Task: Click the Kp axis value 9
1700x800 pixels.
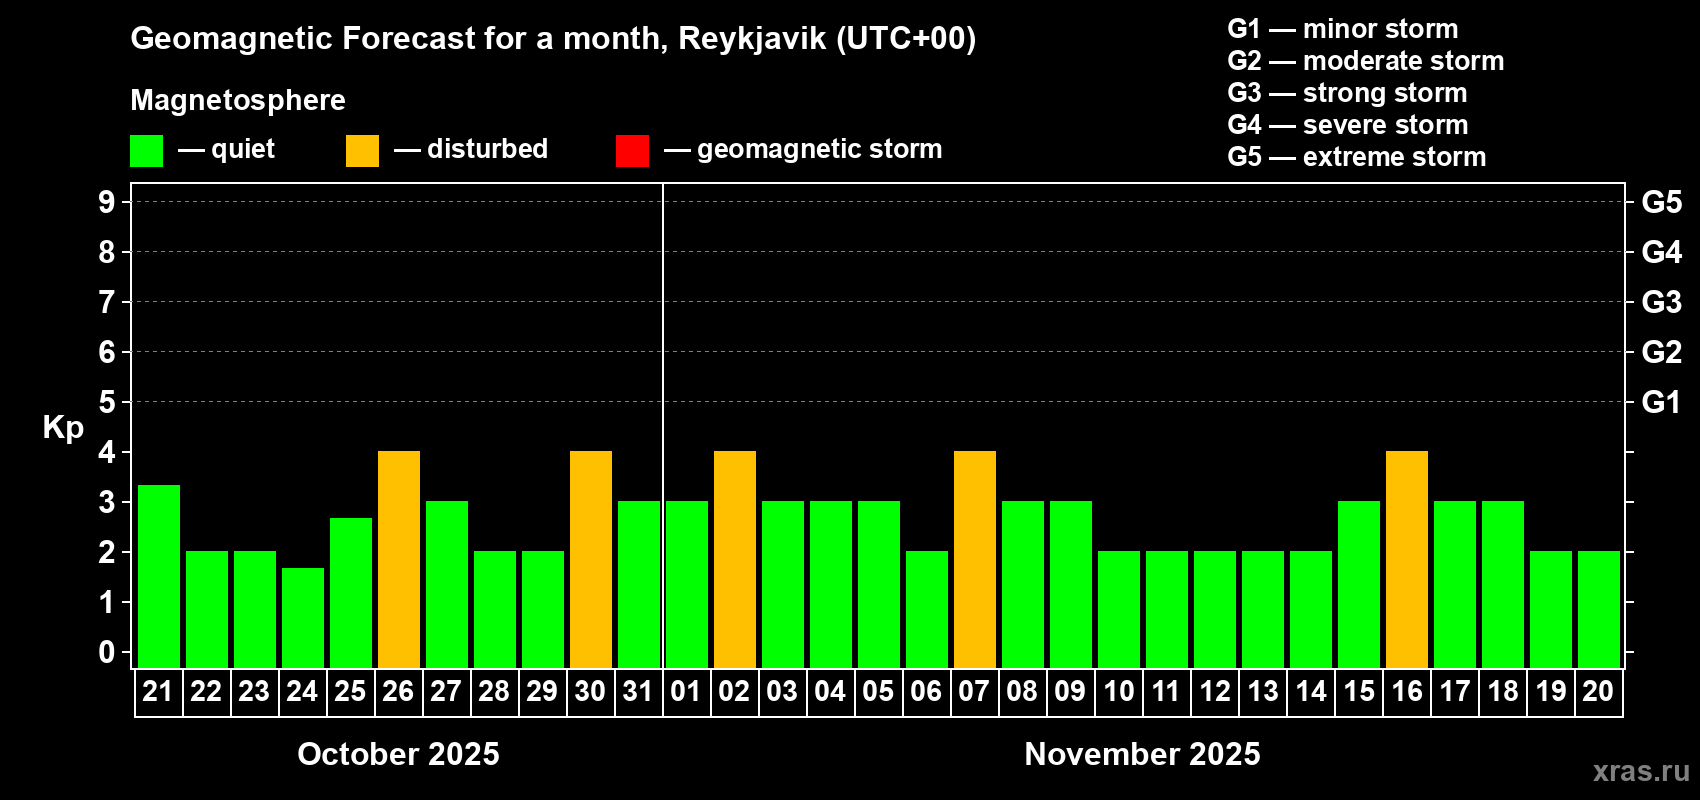Action: pos(107,202)
